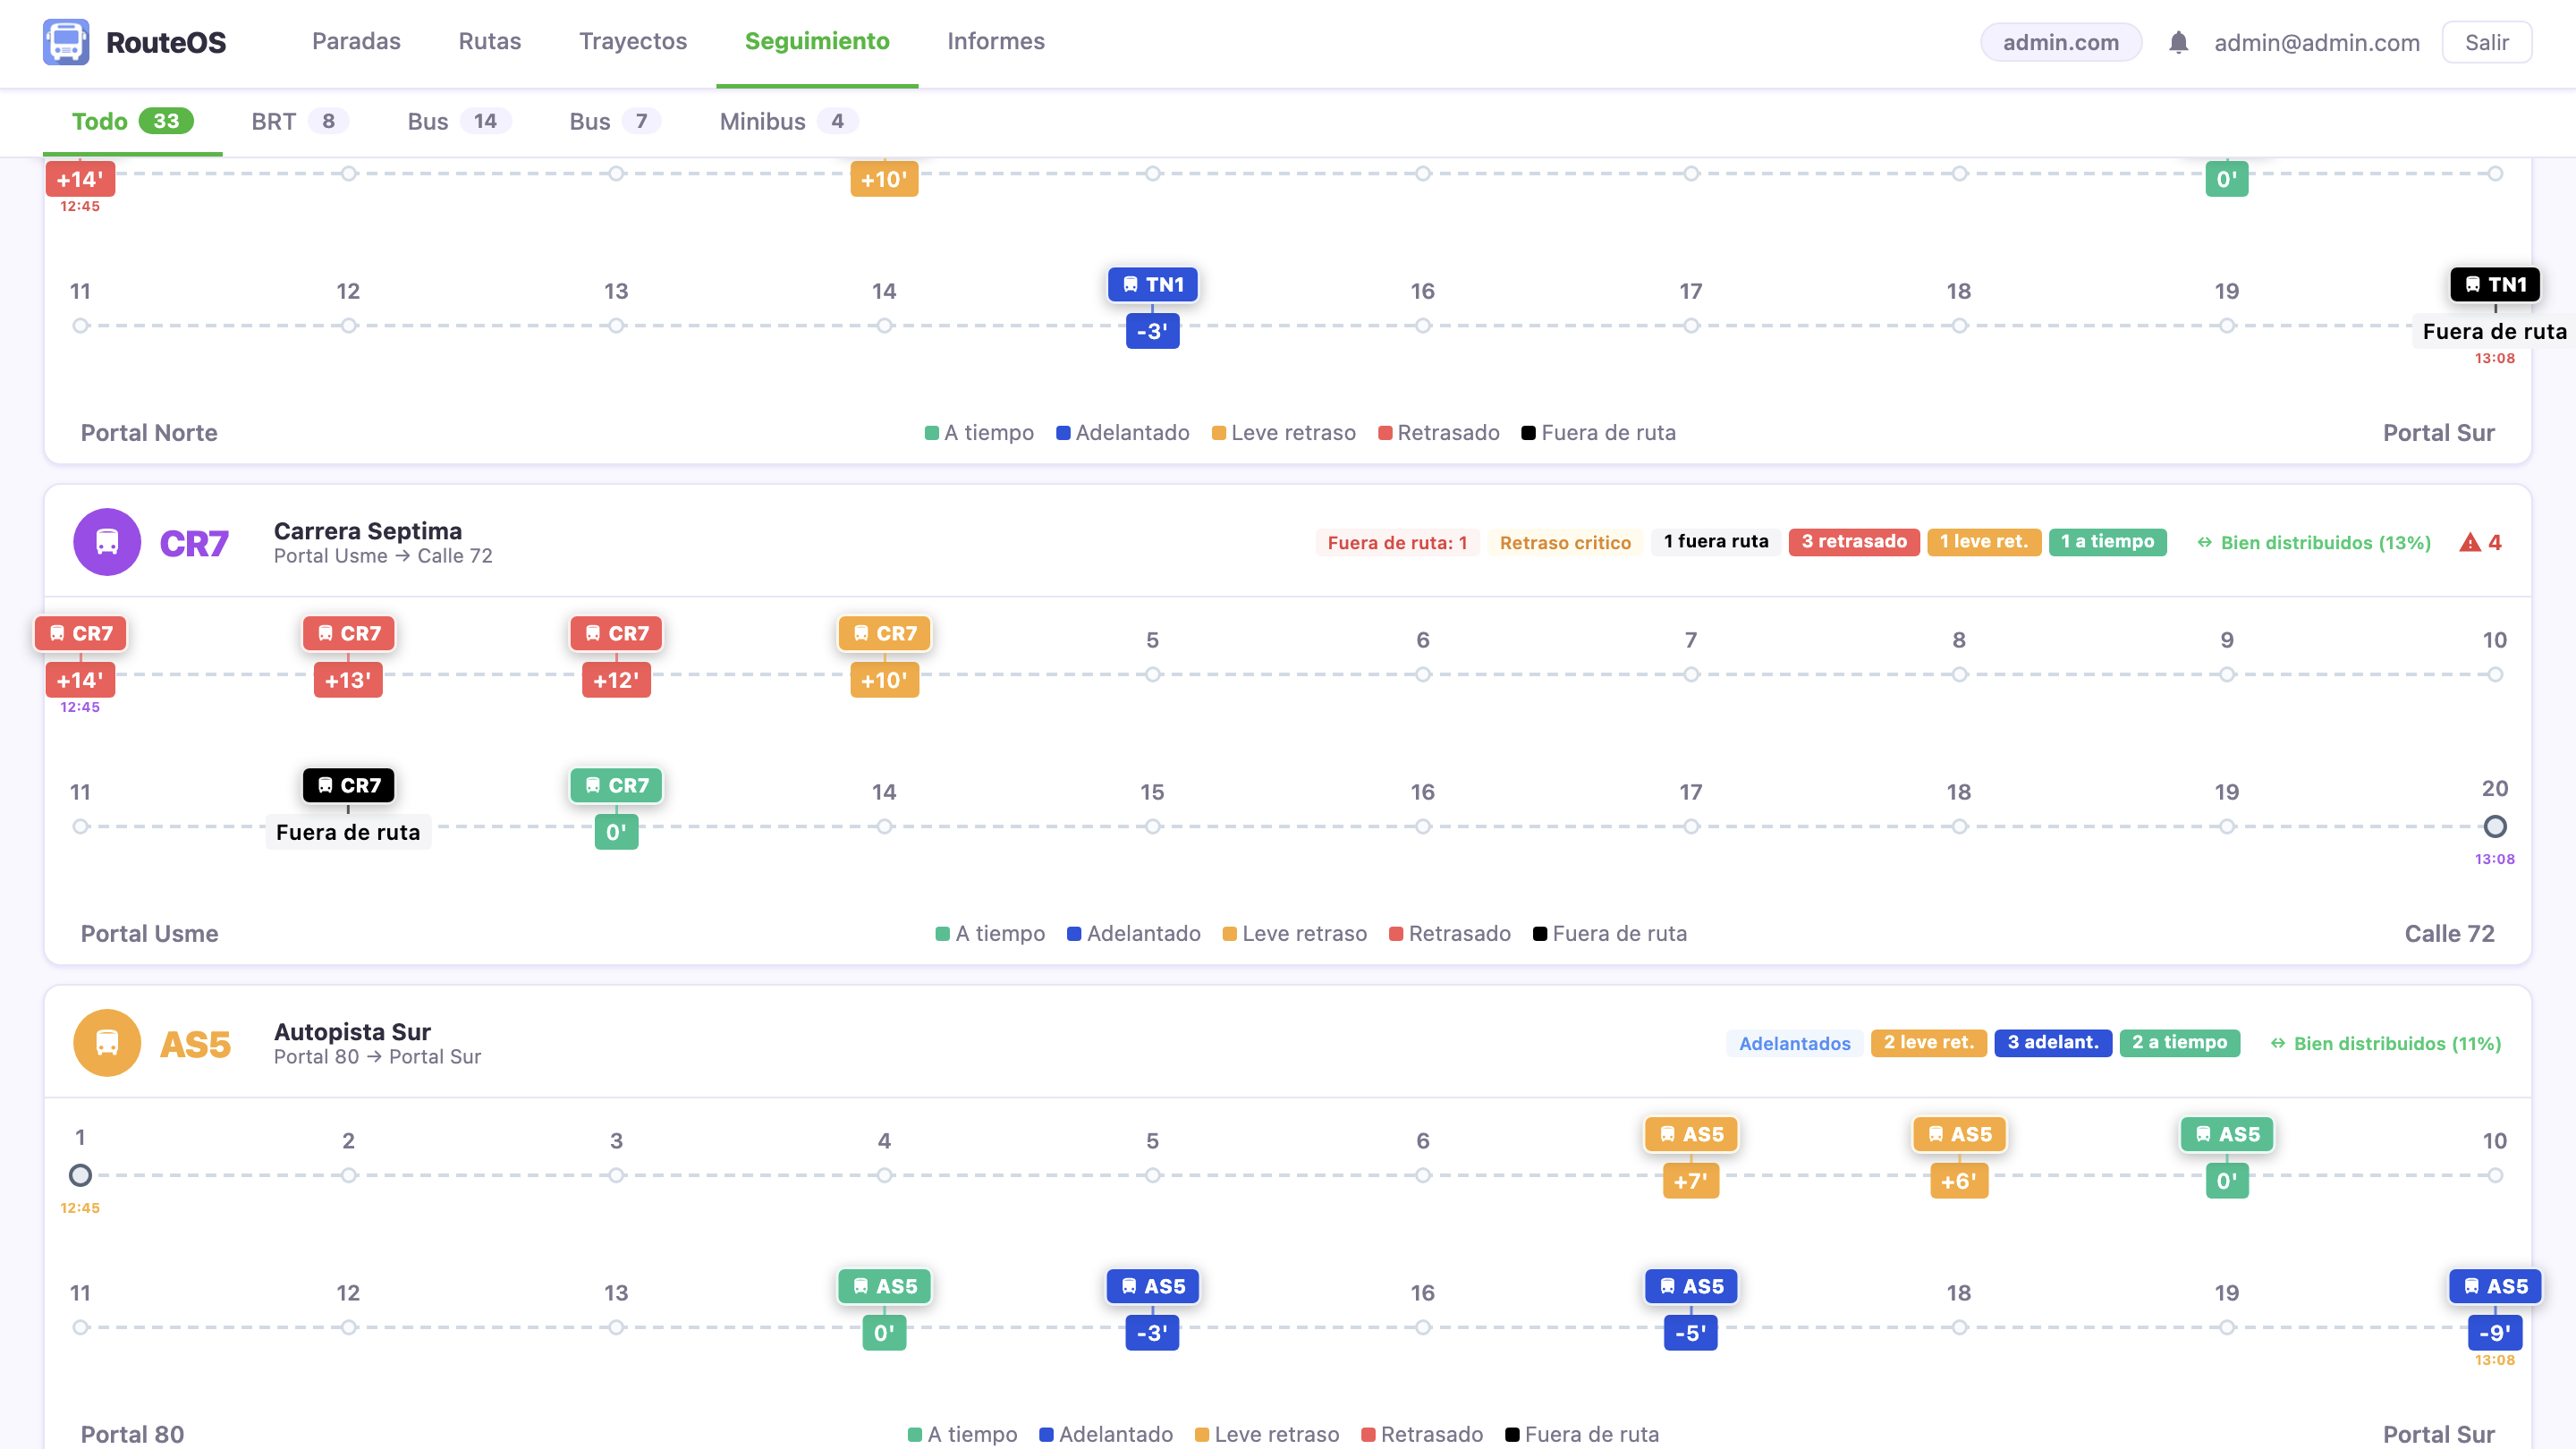Click the admin@admin.com account label

click(2317, 42)
